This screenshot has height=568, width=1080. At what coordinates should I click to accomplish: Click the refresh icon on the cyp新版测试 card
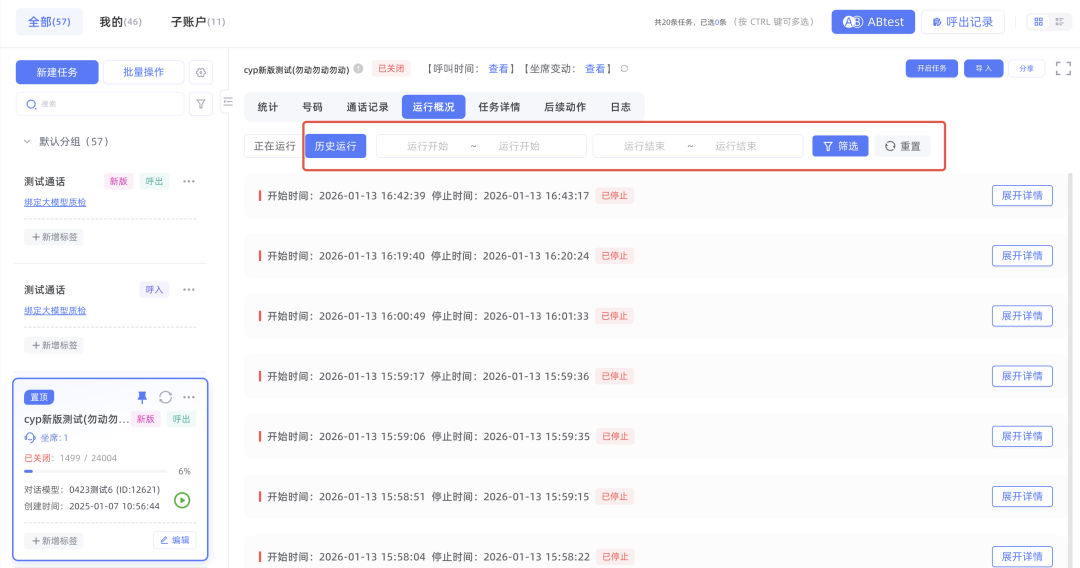click(166, 397)
